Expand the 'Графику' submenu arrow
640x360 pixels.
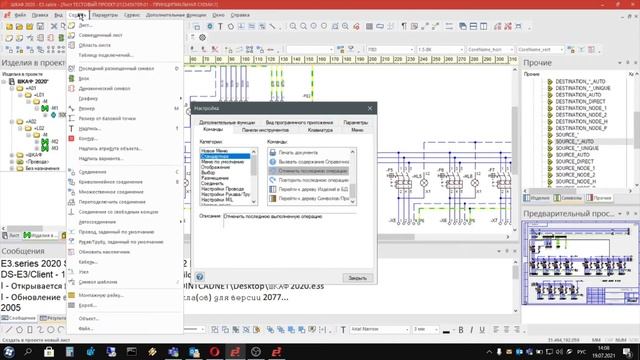pos(180,98)
